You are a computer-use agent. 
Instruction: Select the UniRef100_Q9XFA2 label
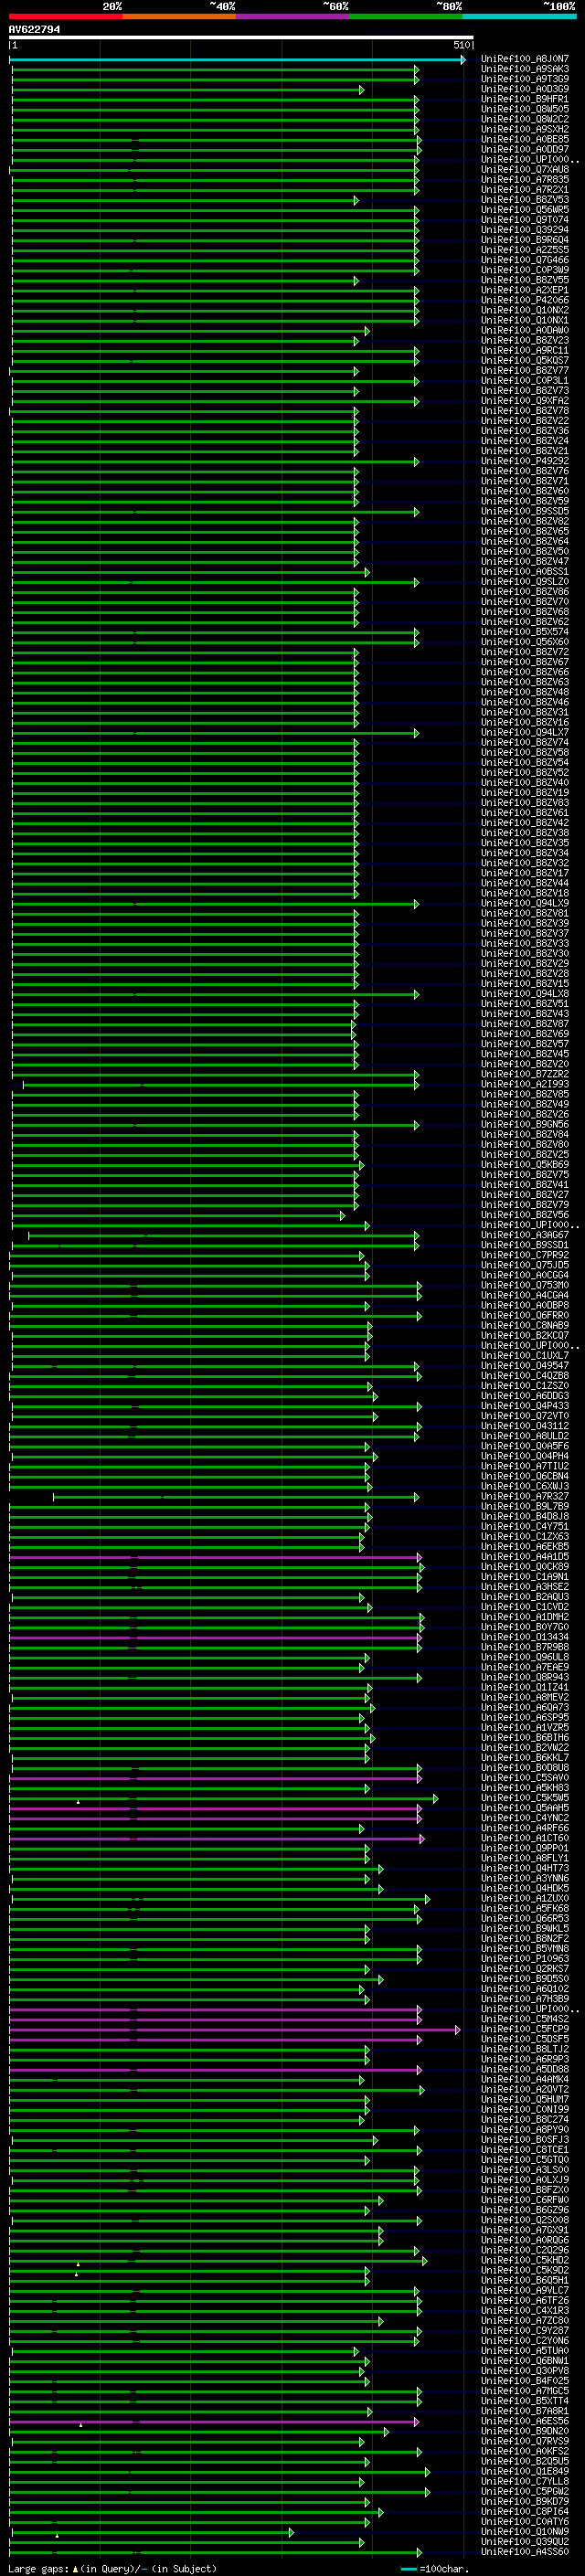pos(525,401)
